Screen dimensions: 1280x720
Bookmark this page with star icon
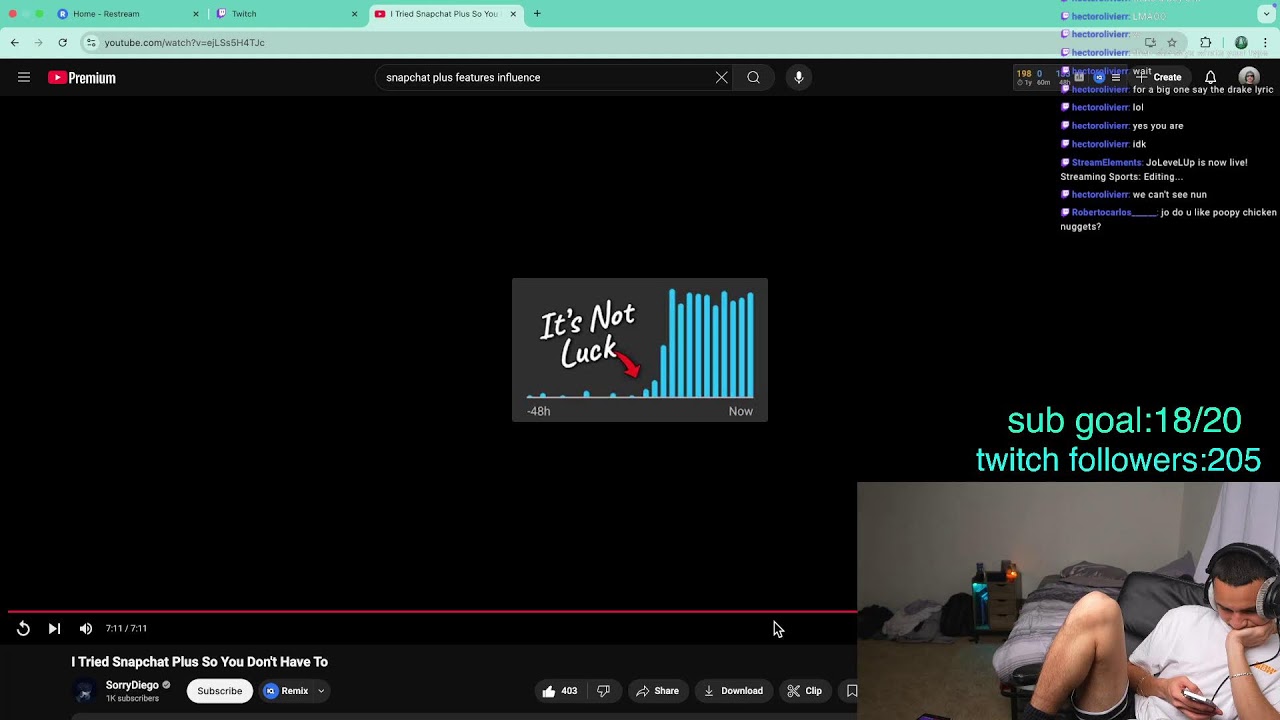coord(1172,42)
